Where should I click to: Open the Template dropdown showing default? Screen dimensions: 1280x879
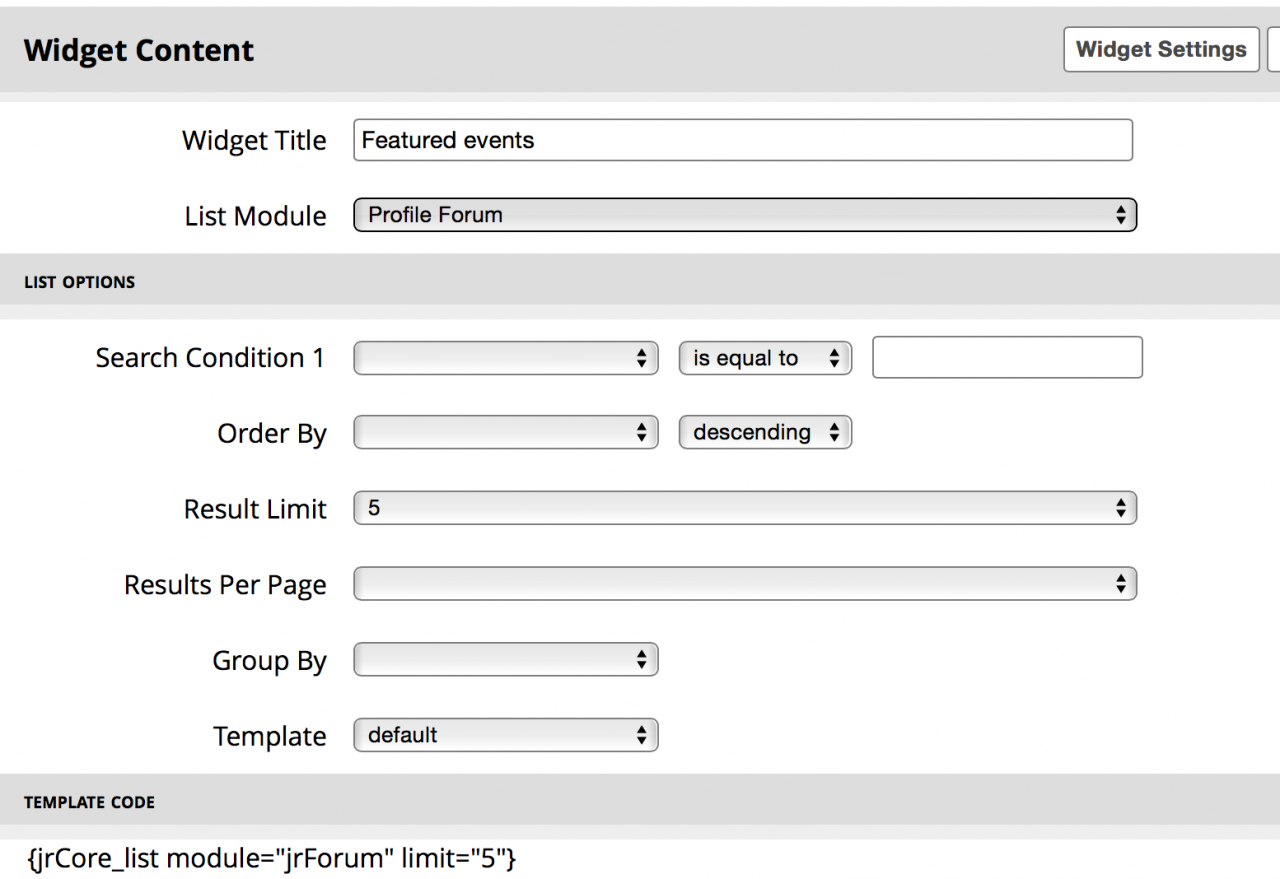pos(506,736)
